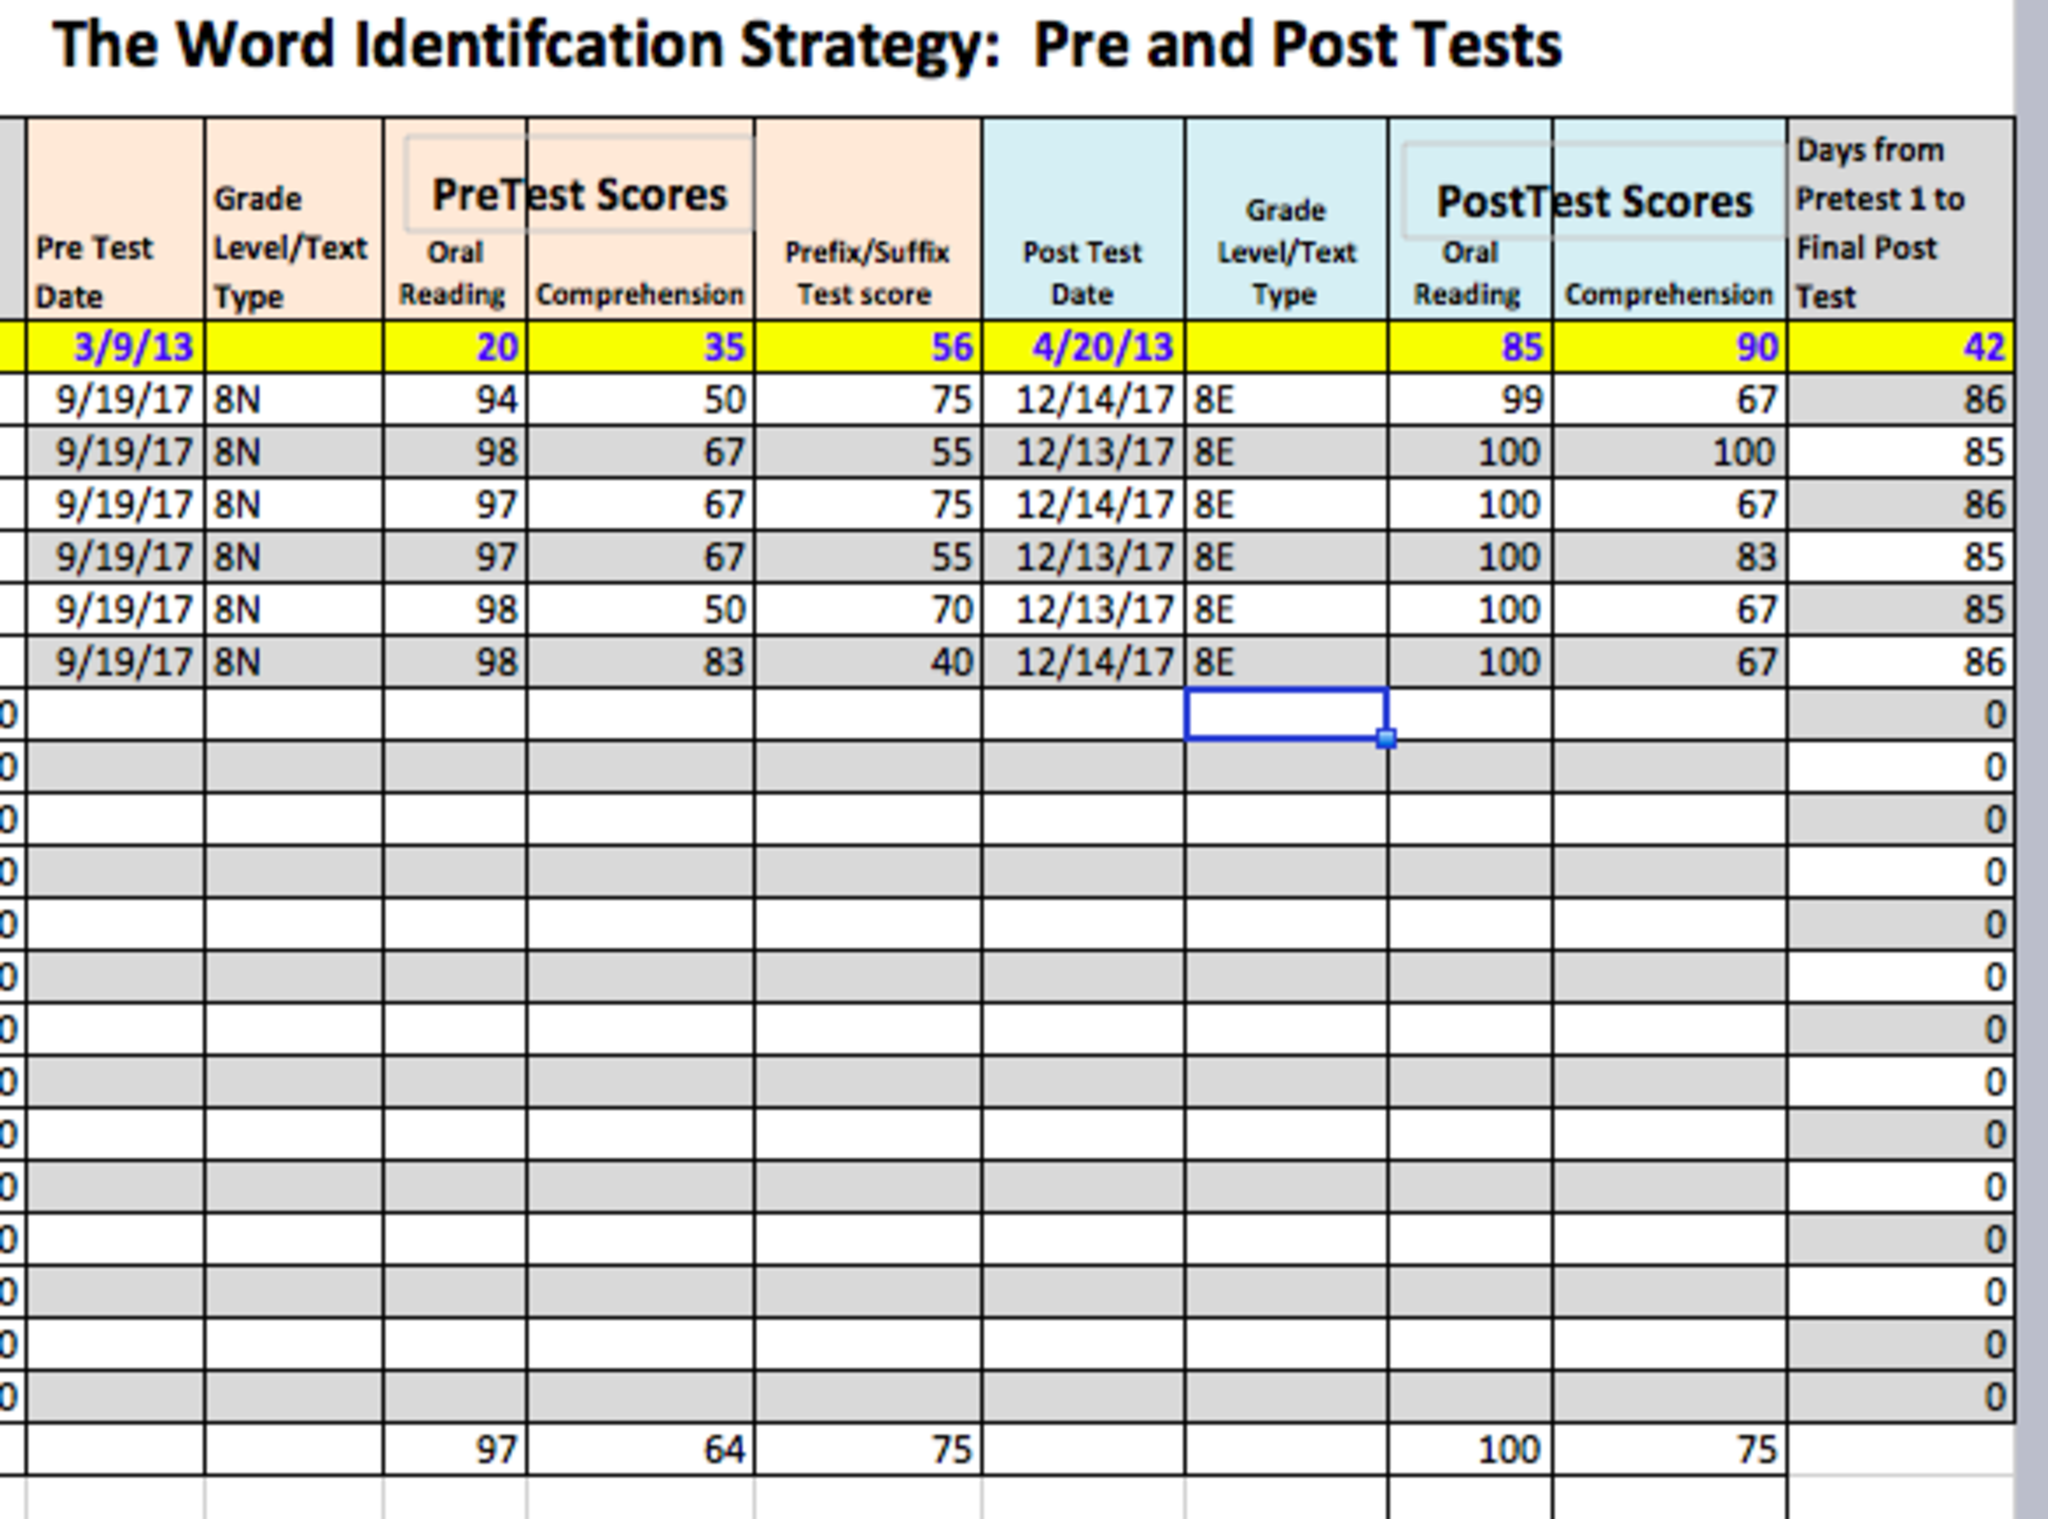Click the fill handle on the selected cell

tap(1386, 739)
